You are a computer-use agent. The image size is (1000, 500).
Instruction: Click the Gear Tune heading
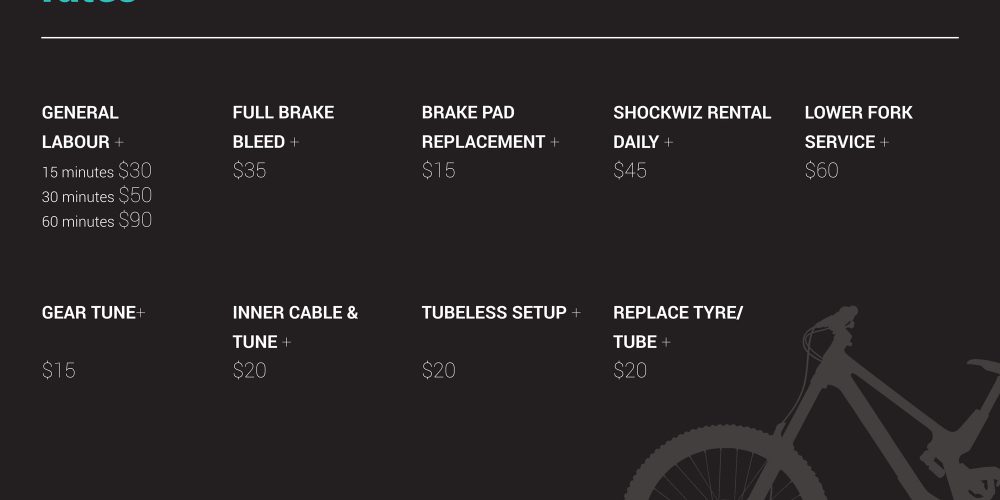point(89,313)
